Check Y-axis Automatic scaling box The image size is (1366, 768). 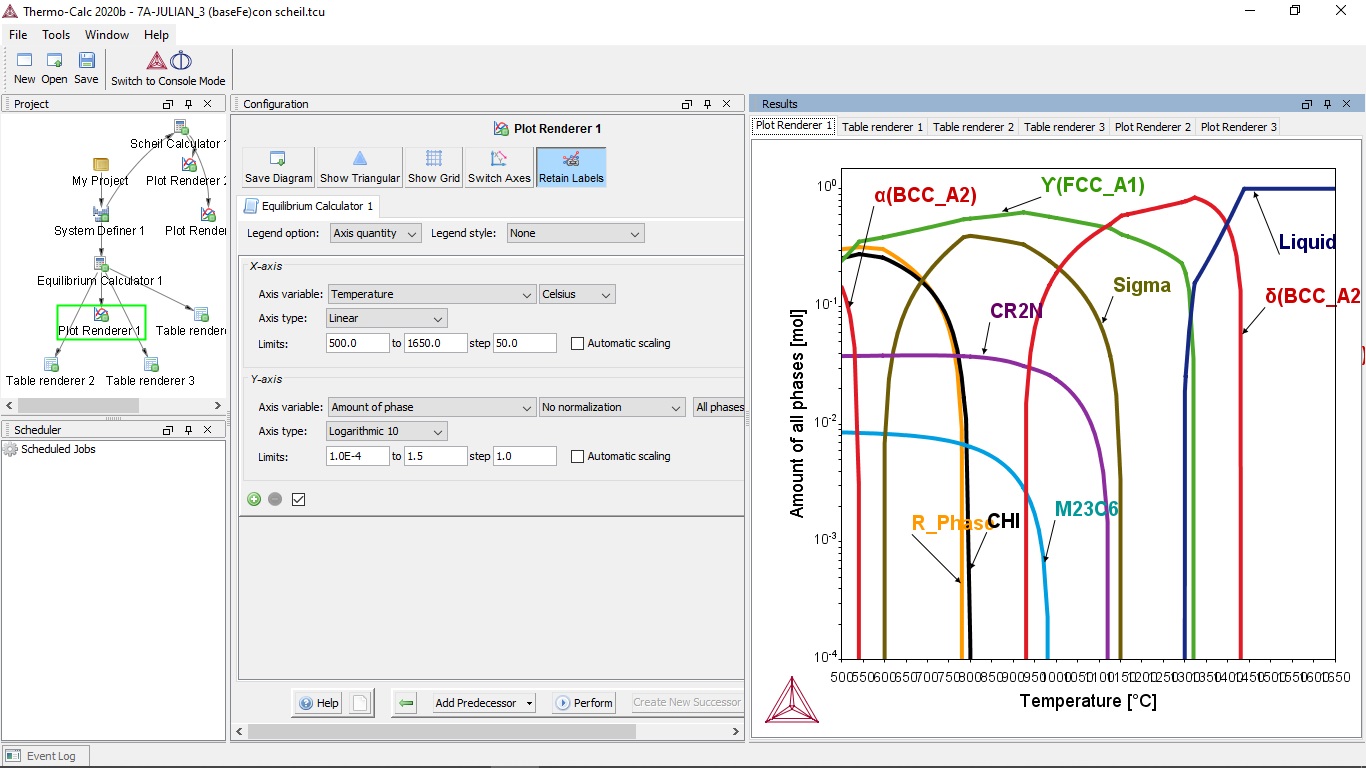[x=577, y=456]
